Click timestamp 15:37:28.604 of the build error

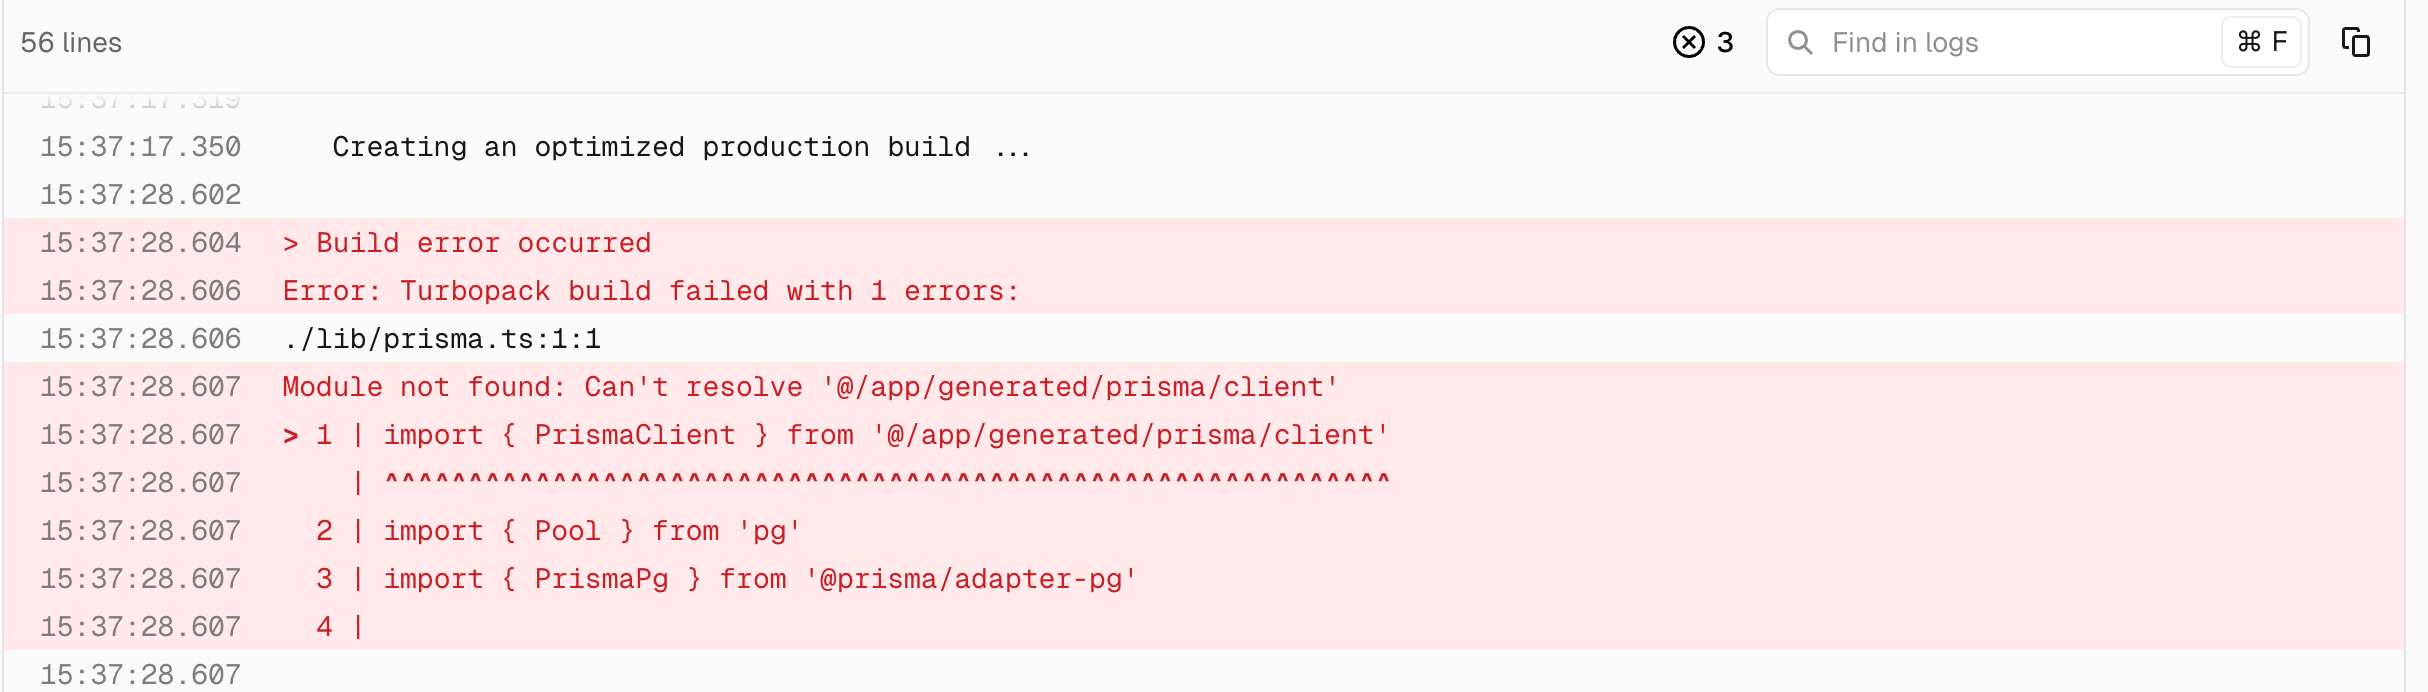pos(140,243)
